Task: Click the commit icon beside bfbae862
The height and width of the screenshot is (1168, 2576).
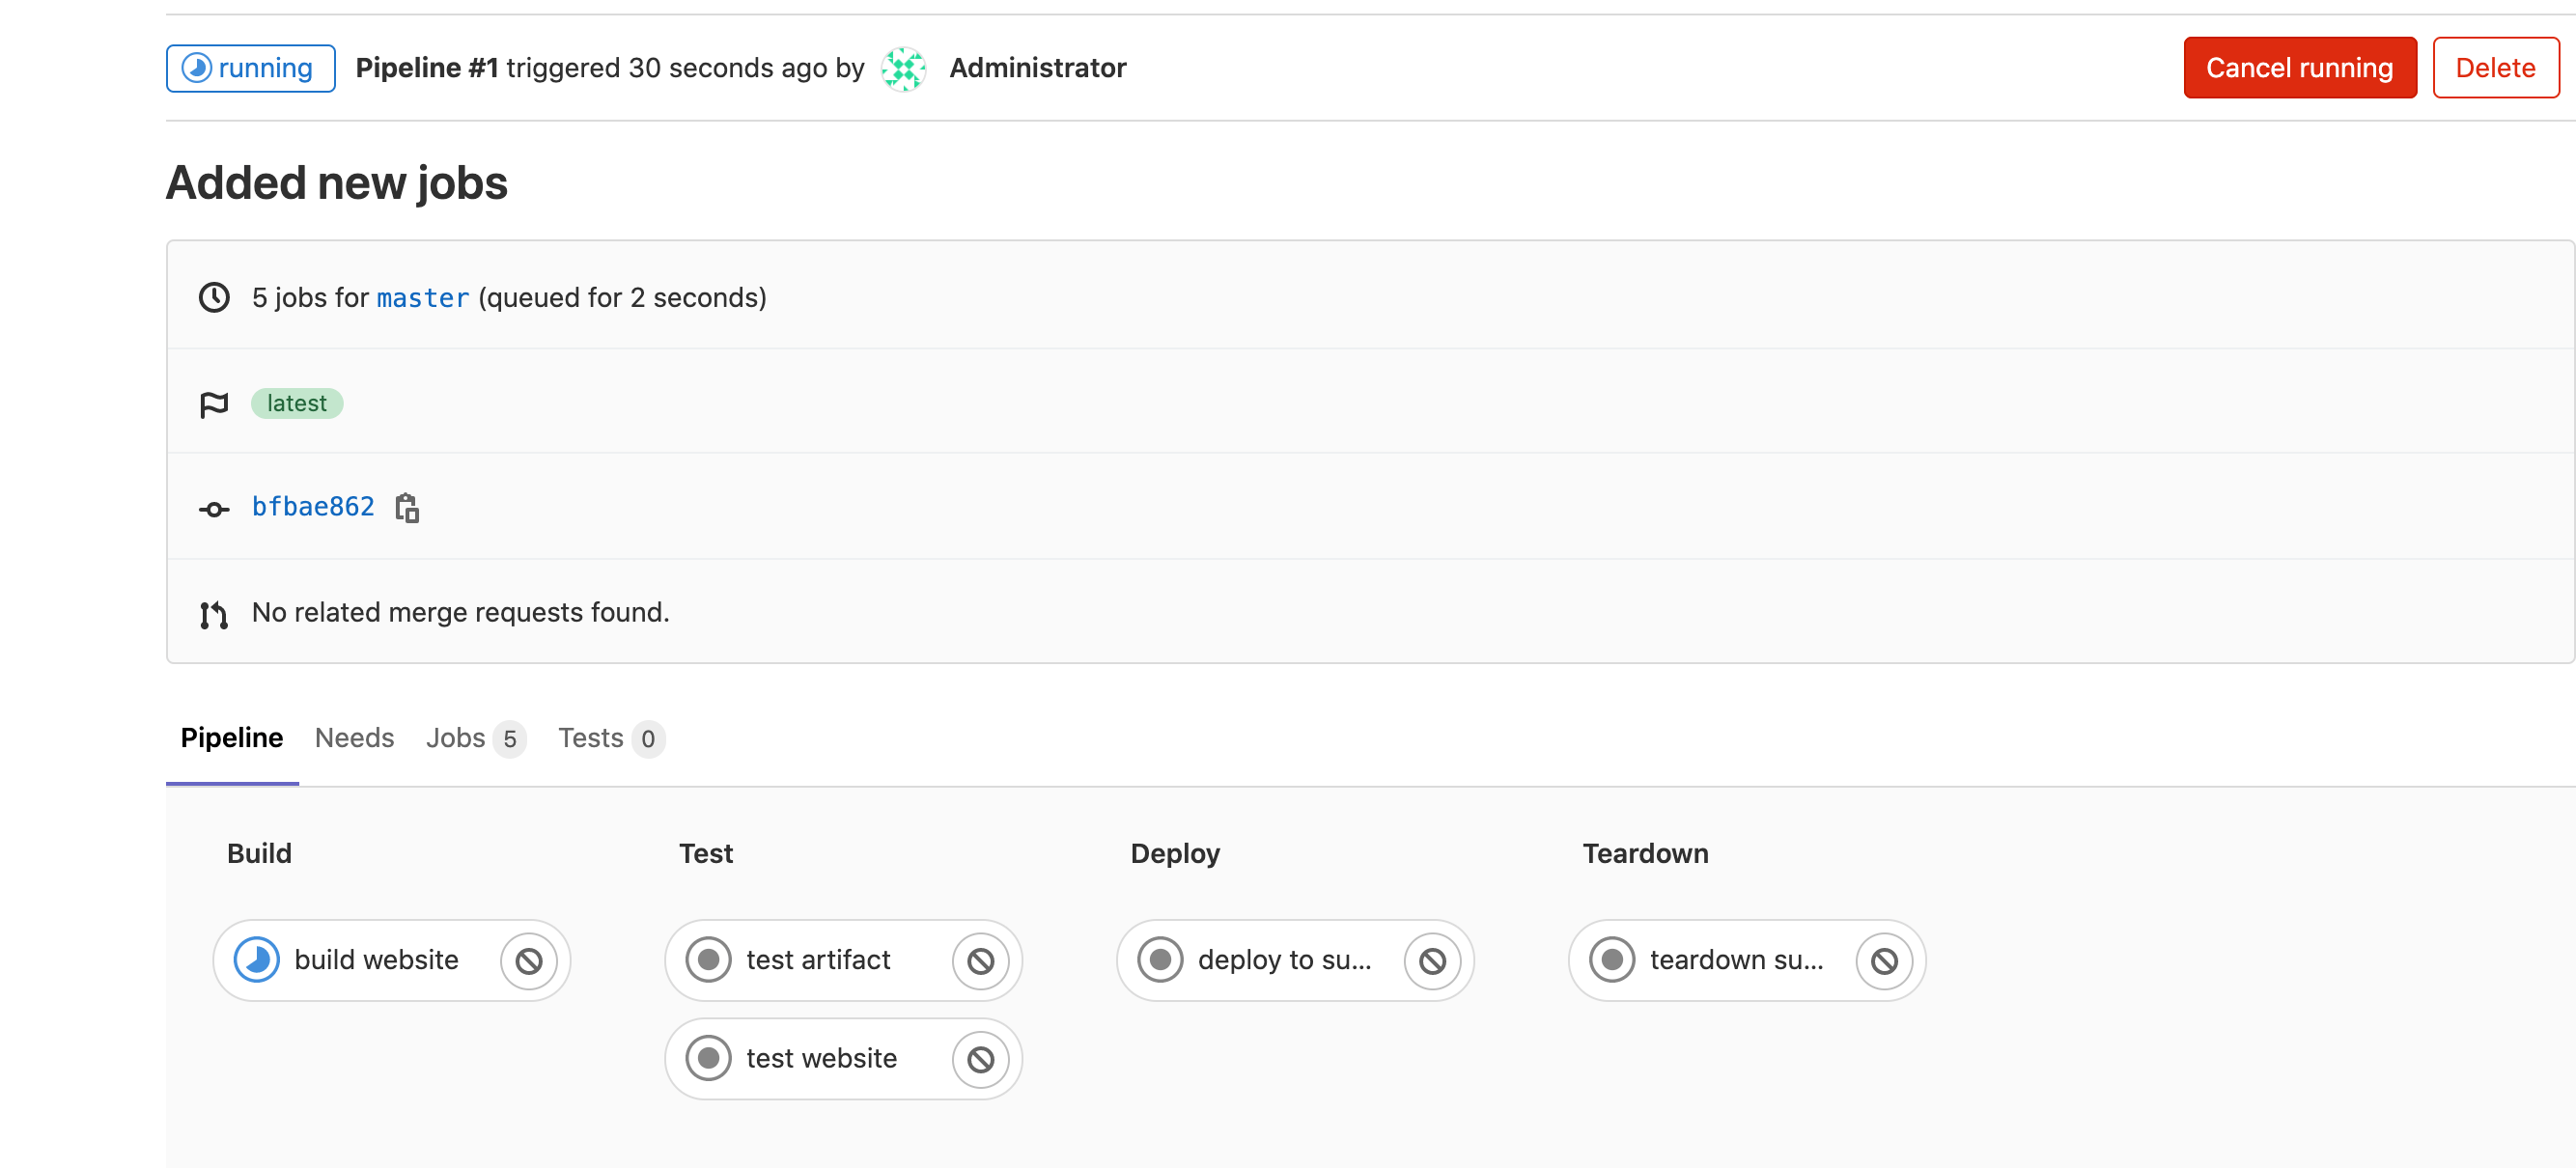Action: pyautogui.click(x=214, y=509)
